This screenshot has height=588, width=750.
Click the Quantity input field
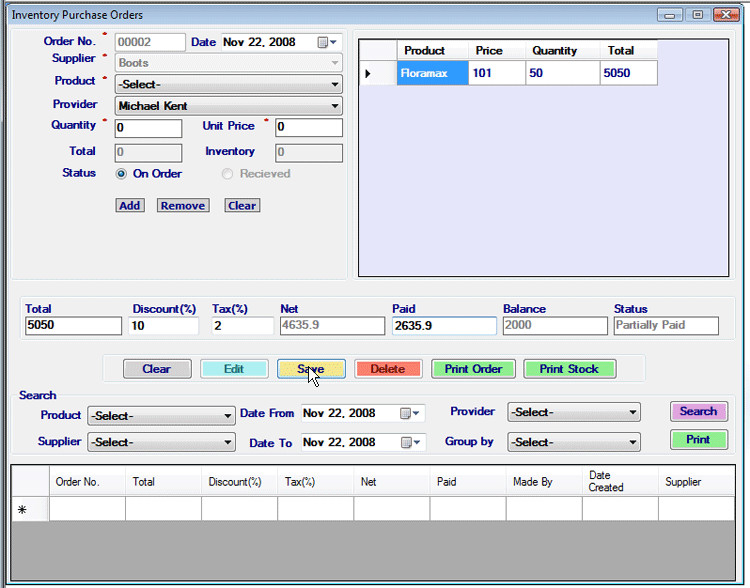coord(148,127)
